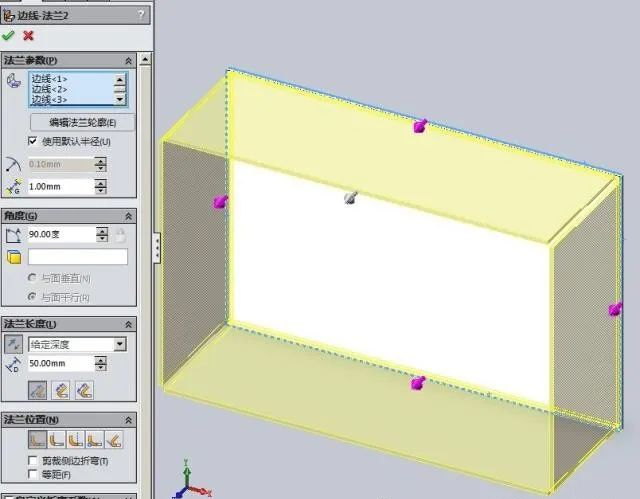The height and width of the screenshot is (499, 640).
Task: Choose the material inside flange position
Action: point(38,440)
